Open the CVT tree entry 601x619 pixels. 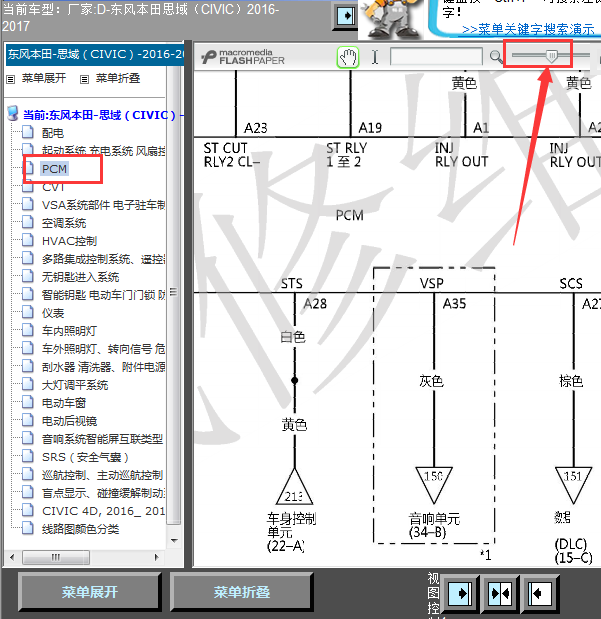(x=53, y=187)
